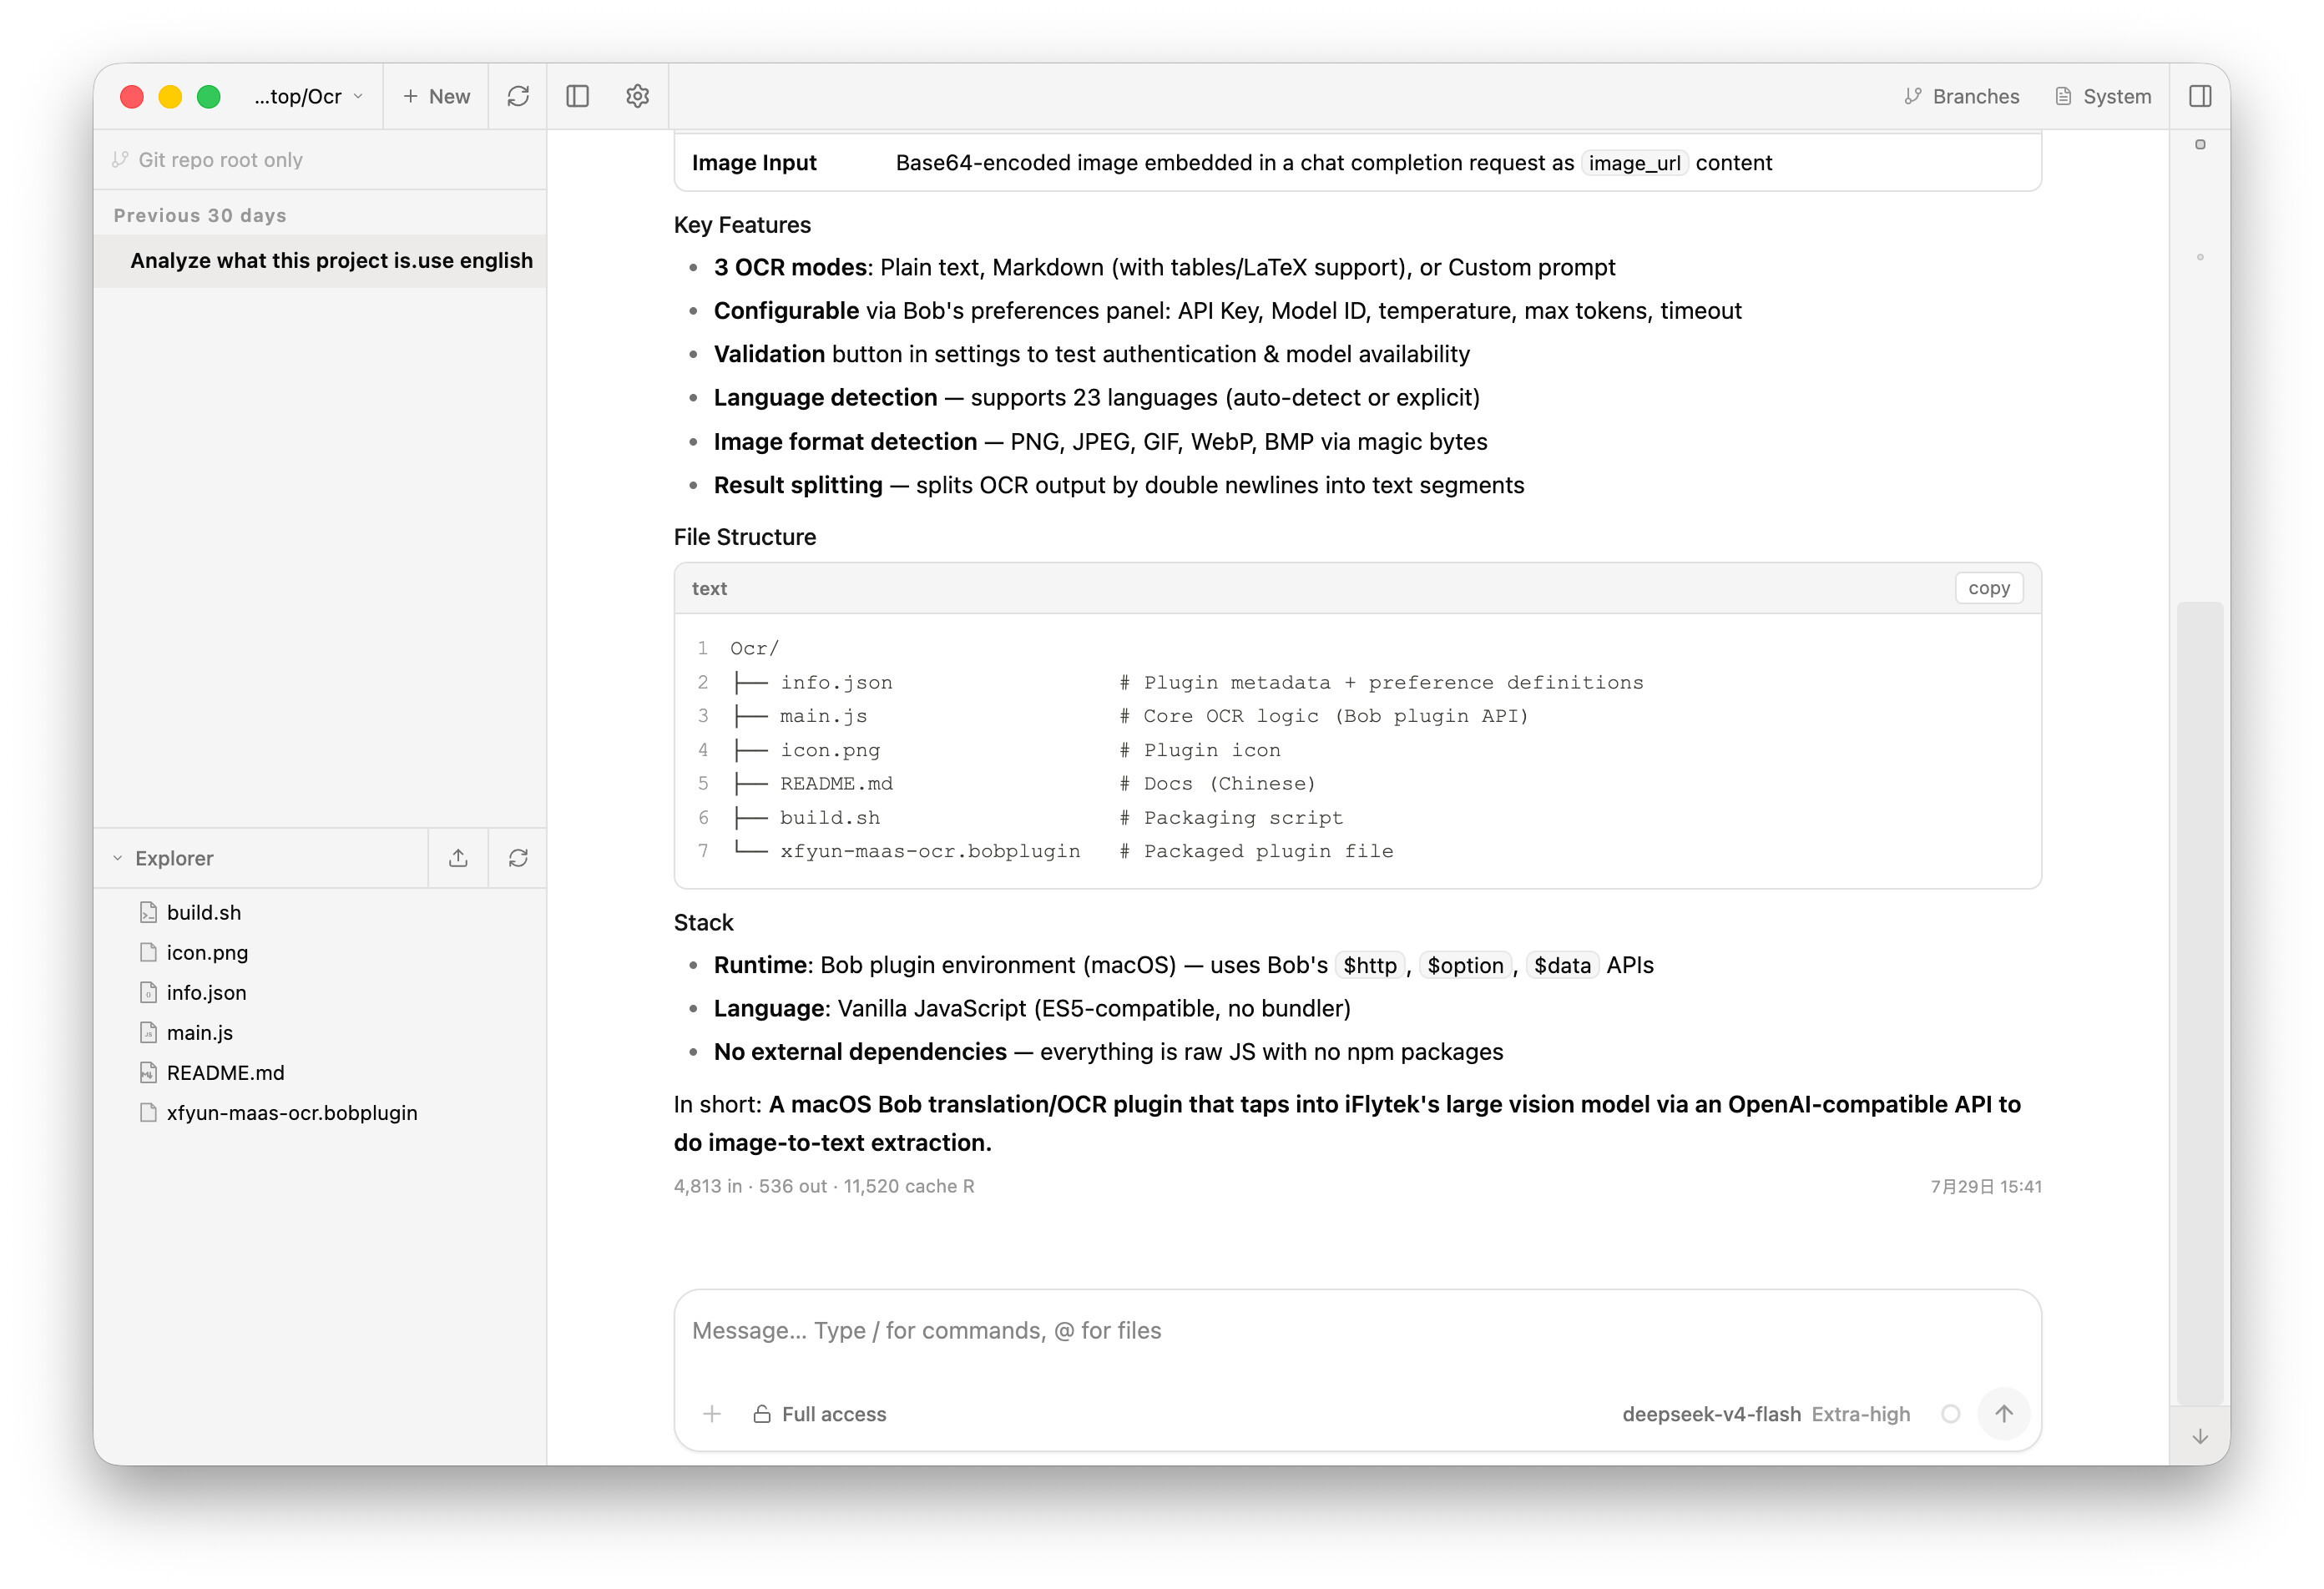This screenshot has width=2324, height=1589.
Task: Click the 'Validation' bullet text
Action: [x=1092, y=354]
